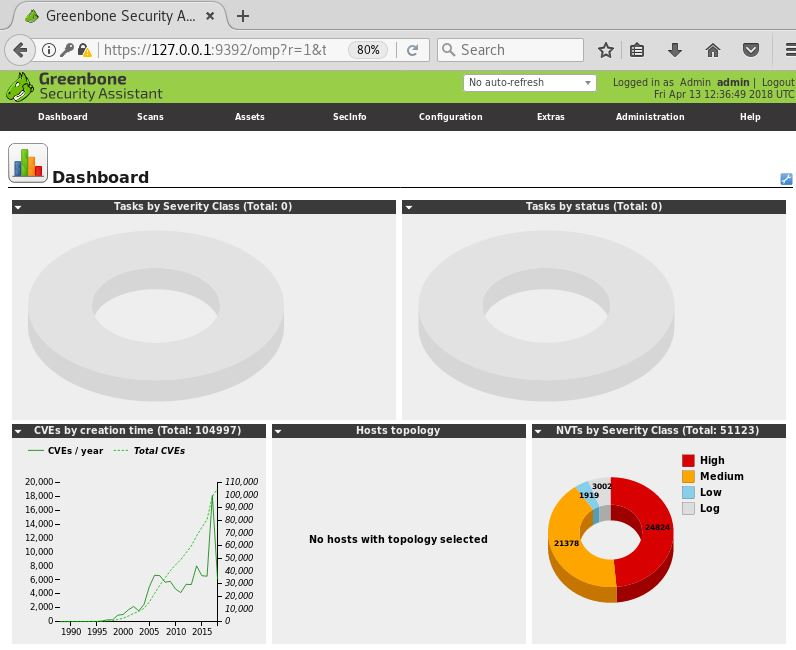Open Tasks by Severity Class chart menu arrow
Image resolution: width=796 pixels, height=650 pixels.
(x=18, y=207)
